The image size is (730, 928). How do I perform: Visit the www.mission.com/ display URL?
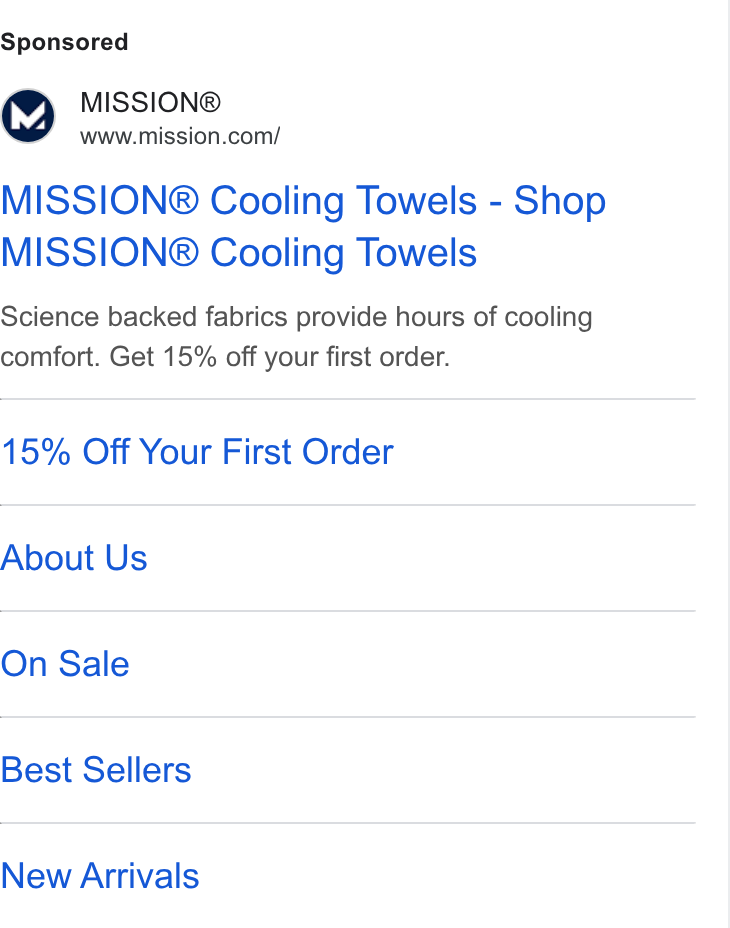coord(180,136)
